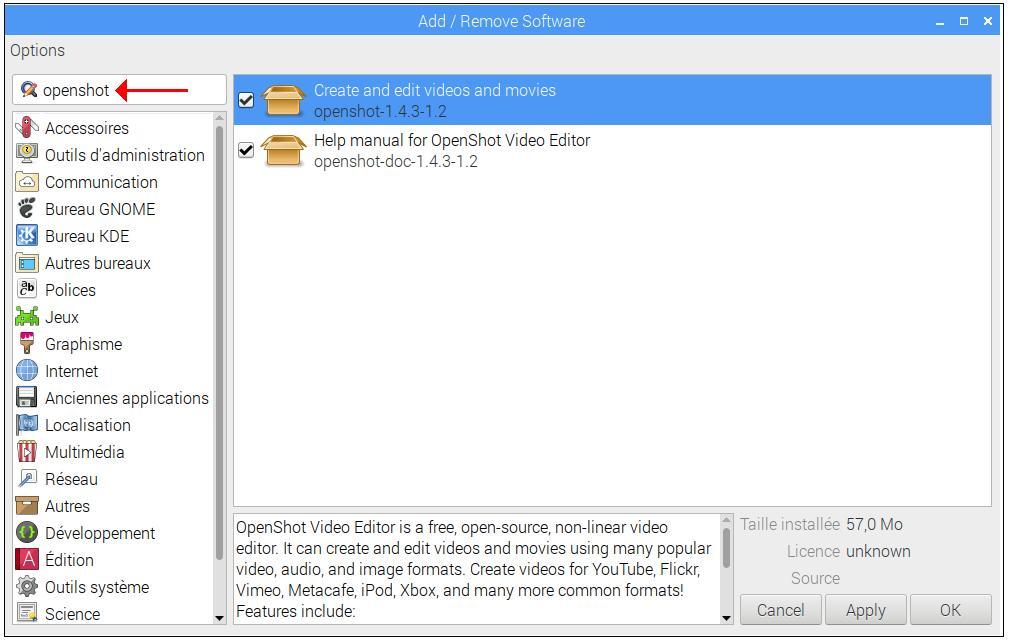Screen dimensions: 1010x641
Task: Choose the Bureau GNOME footprint icon
Action: 26,209
